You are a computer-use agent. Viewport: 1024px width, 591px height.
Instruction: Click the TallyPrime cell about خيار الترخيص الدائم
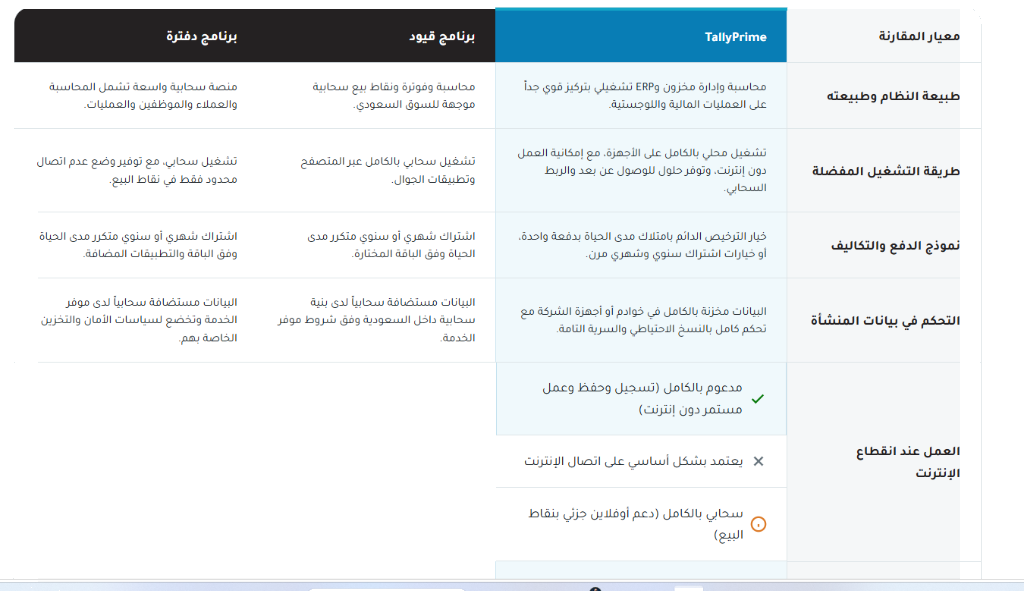click(x=641, y=245)
